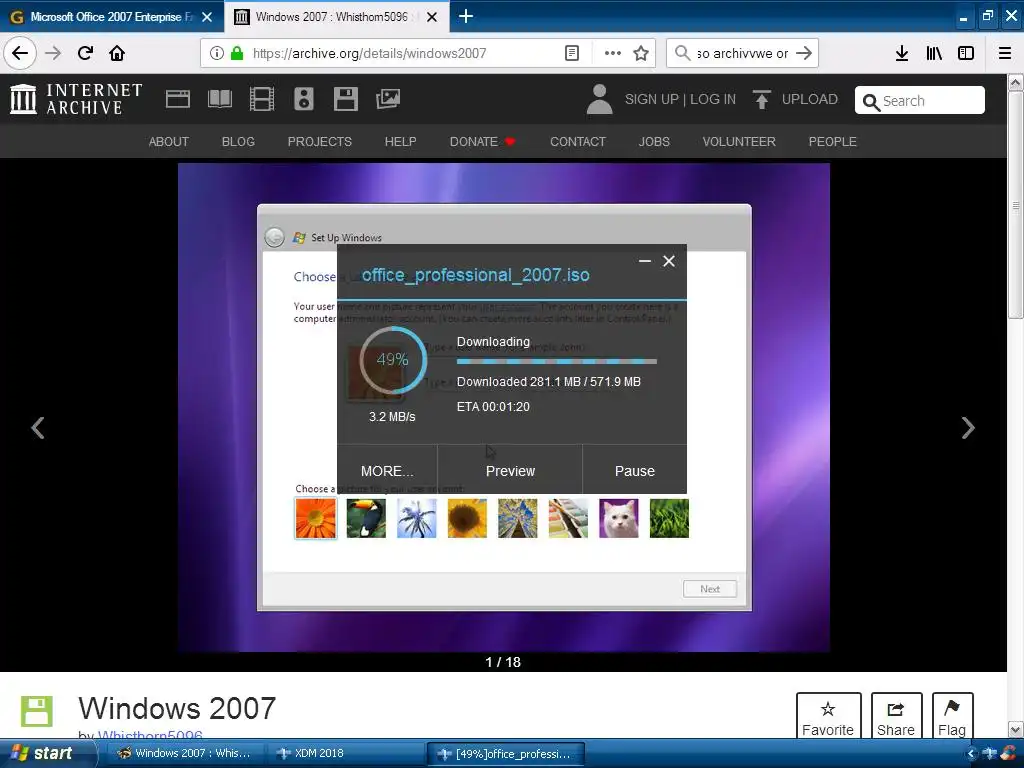Click the Next button in screenshot
Viewport: 1024px width, 768px height.
(710, 588)
